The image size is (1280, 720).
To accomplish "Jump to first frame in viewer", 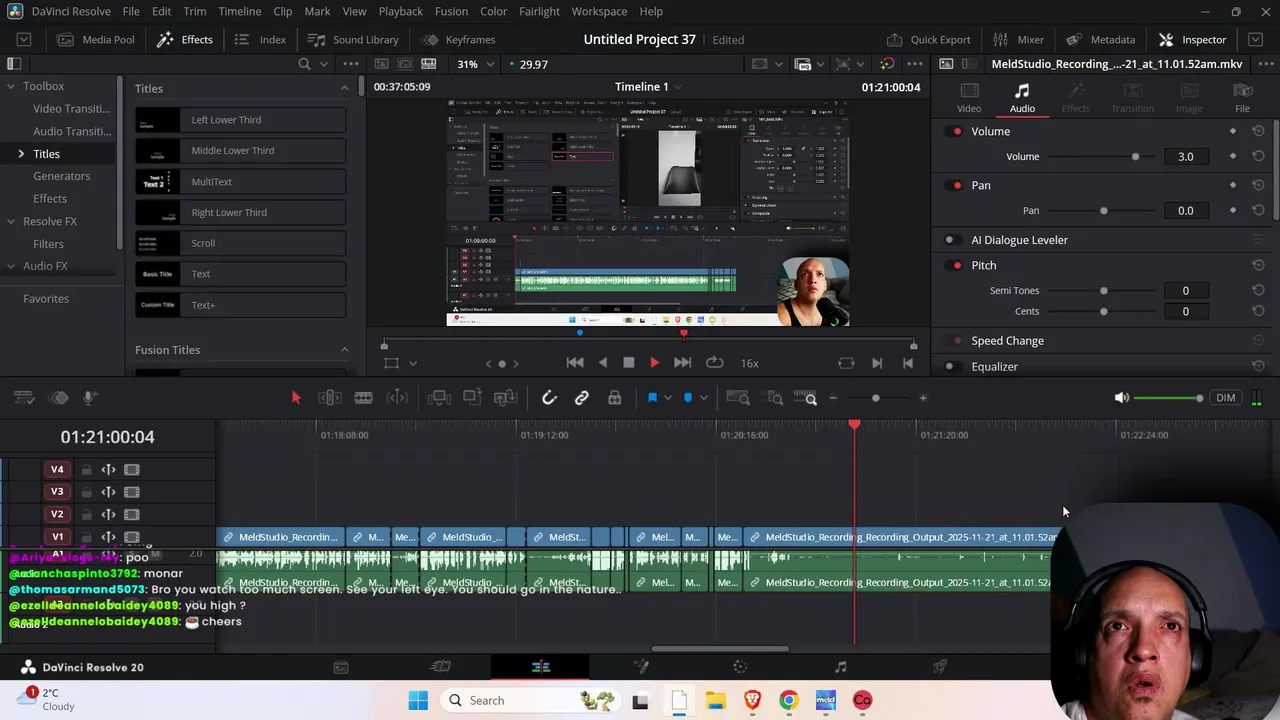I will pyautogui.click(x=575, y=363).
